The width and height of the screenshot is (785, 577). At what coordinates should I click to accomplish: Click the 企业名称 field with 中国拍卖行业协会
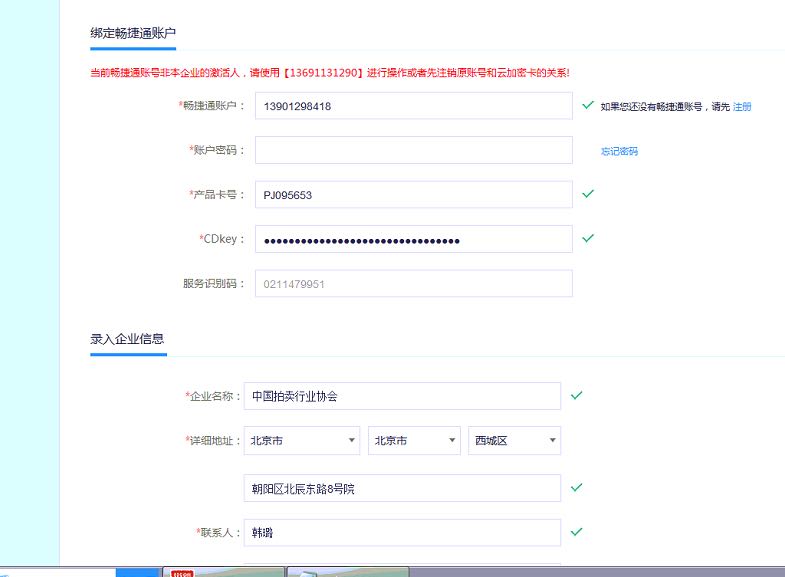tap(402, 396)
